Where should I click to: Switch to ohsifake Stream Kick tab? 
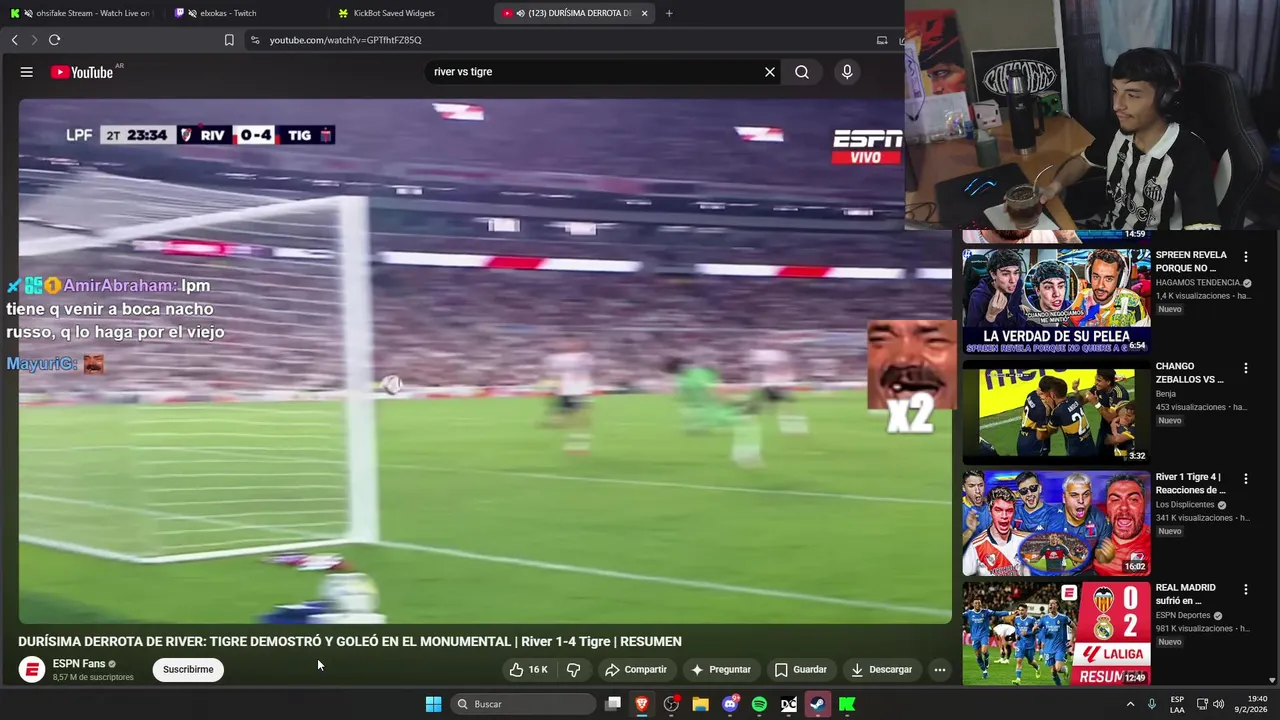80,13
